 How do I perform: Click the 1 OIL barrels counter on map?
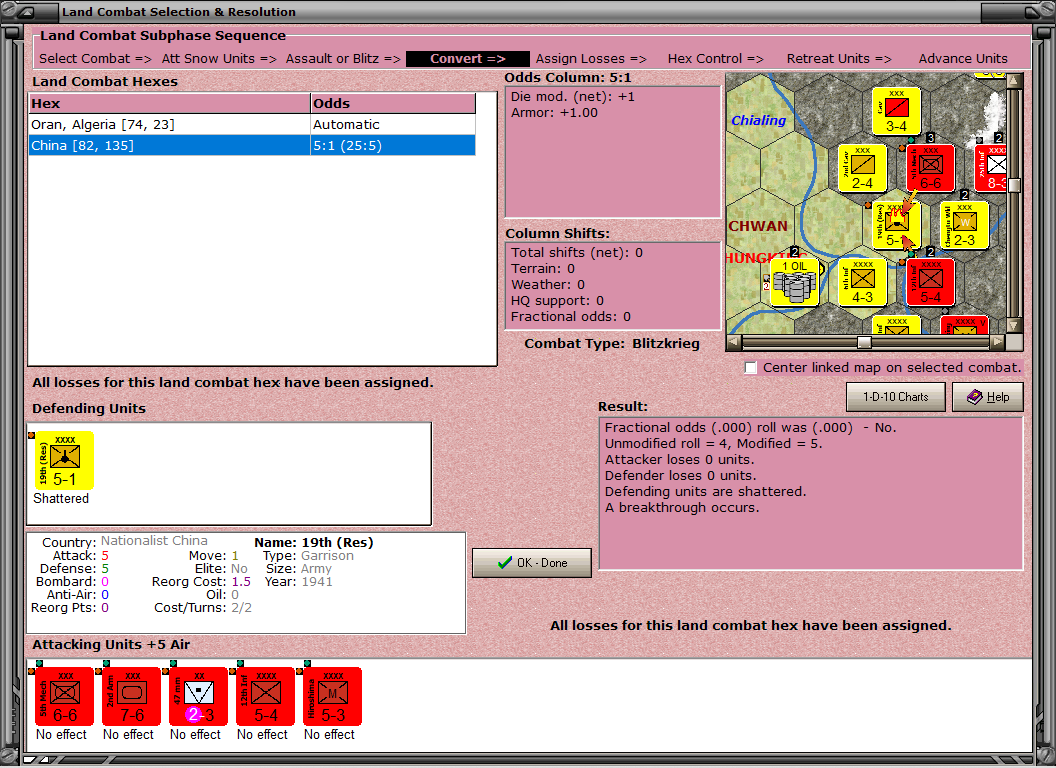795,282
